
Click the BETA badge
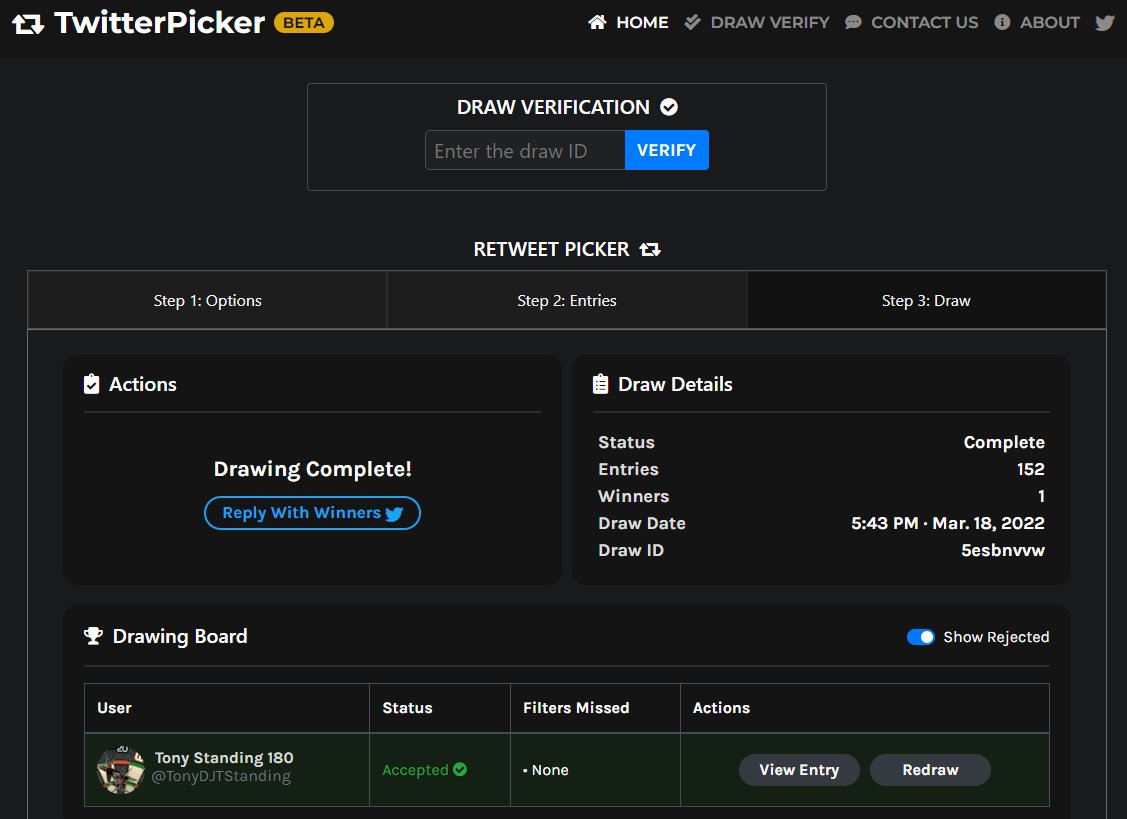pos(303,23)
